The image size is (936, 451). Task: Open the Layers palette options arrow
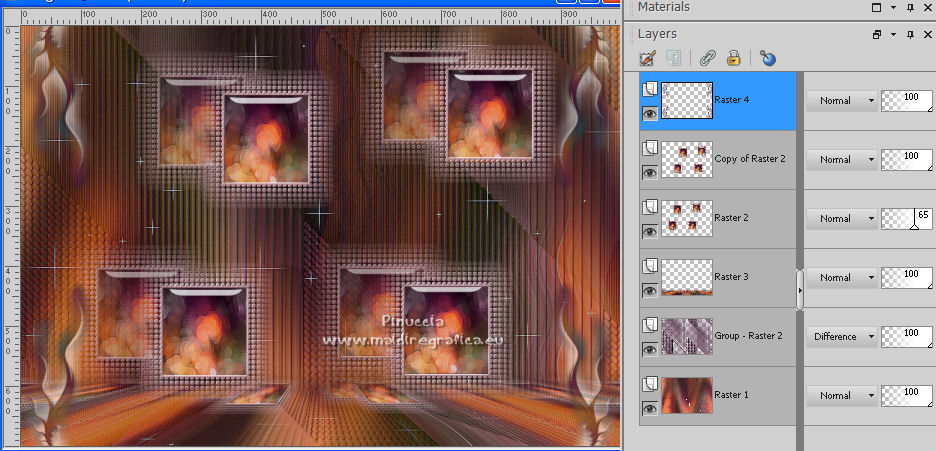(x=894, y=35)
